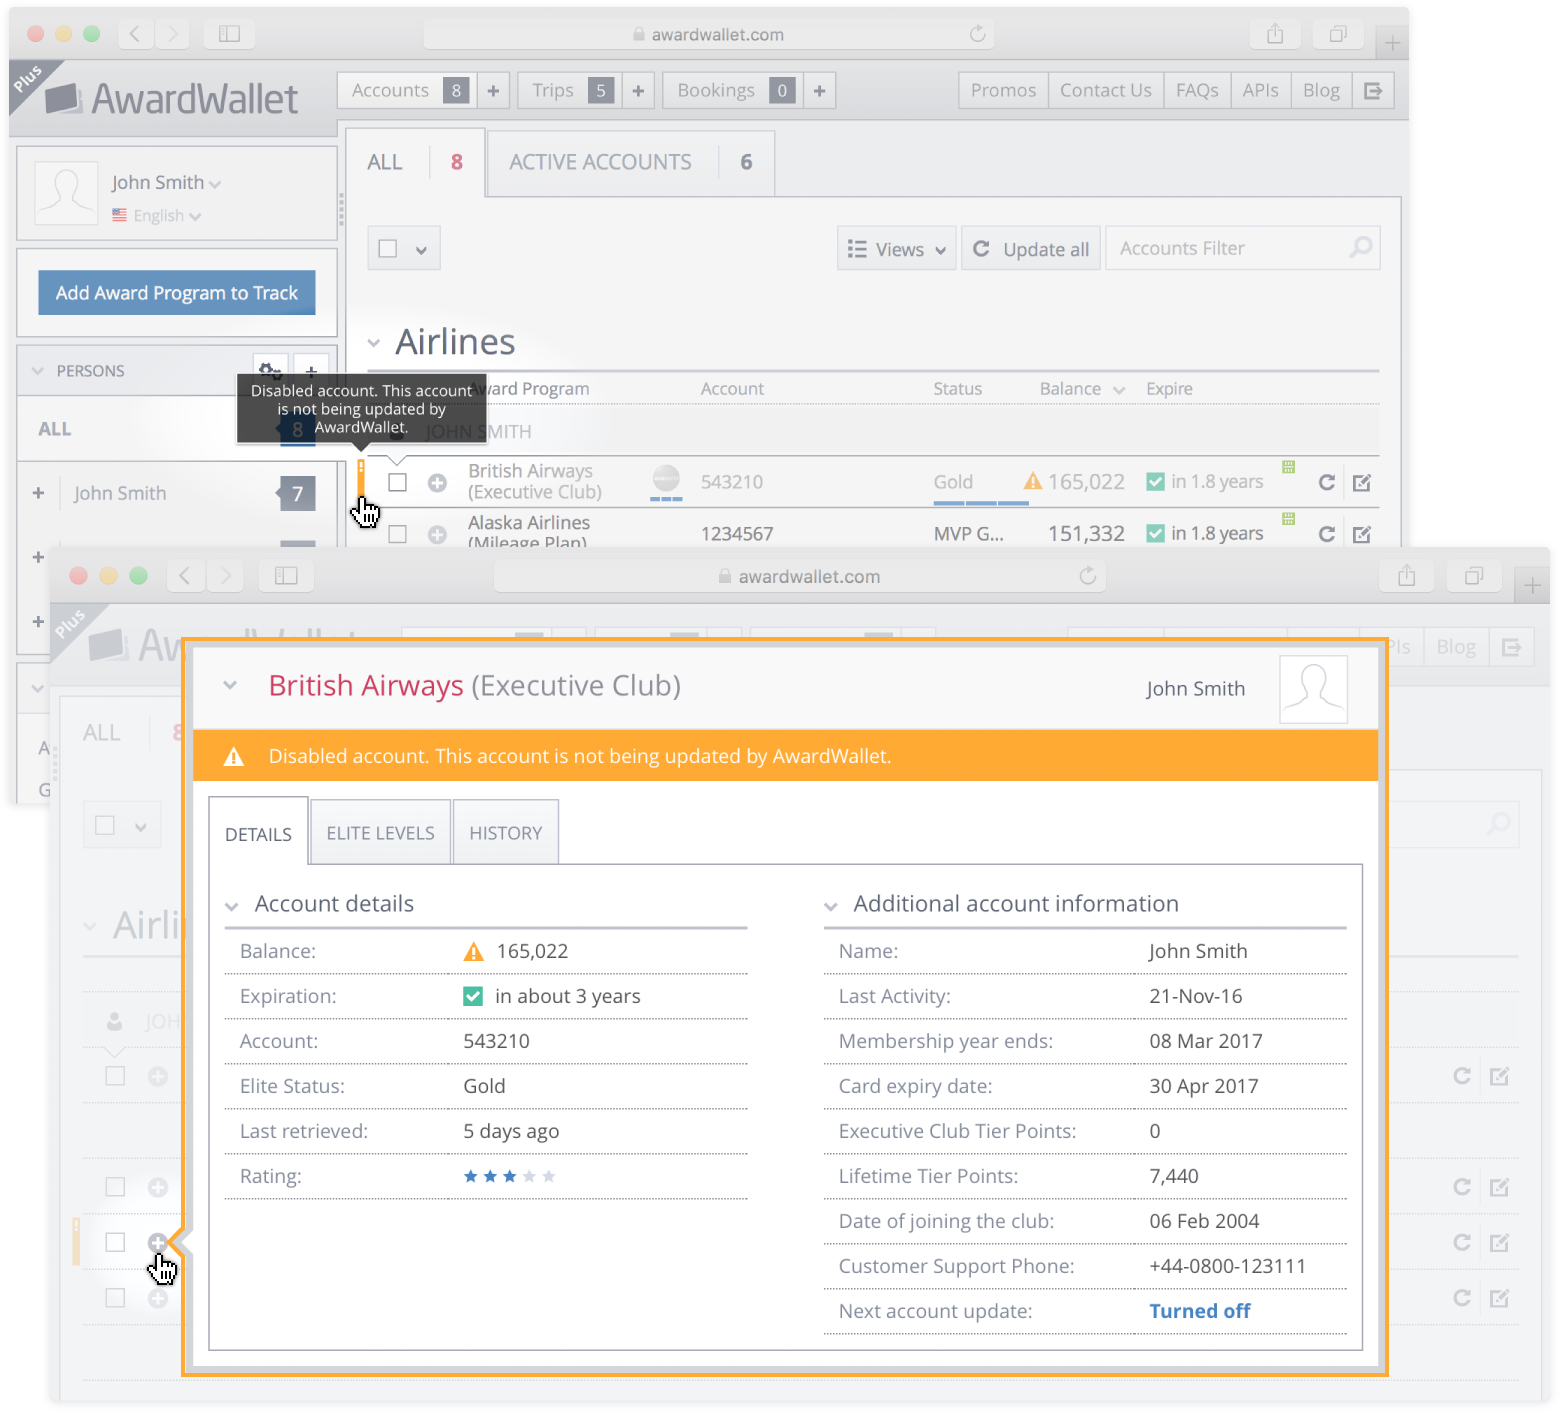This screenshot has width=1559, height=1412.
Task: Tick the bottom row checkbox in front window
Action: pos(116,1297)
